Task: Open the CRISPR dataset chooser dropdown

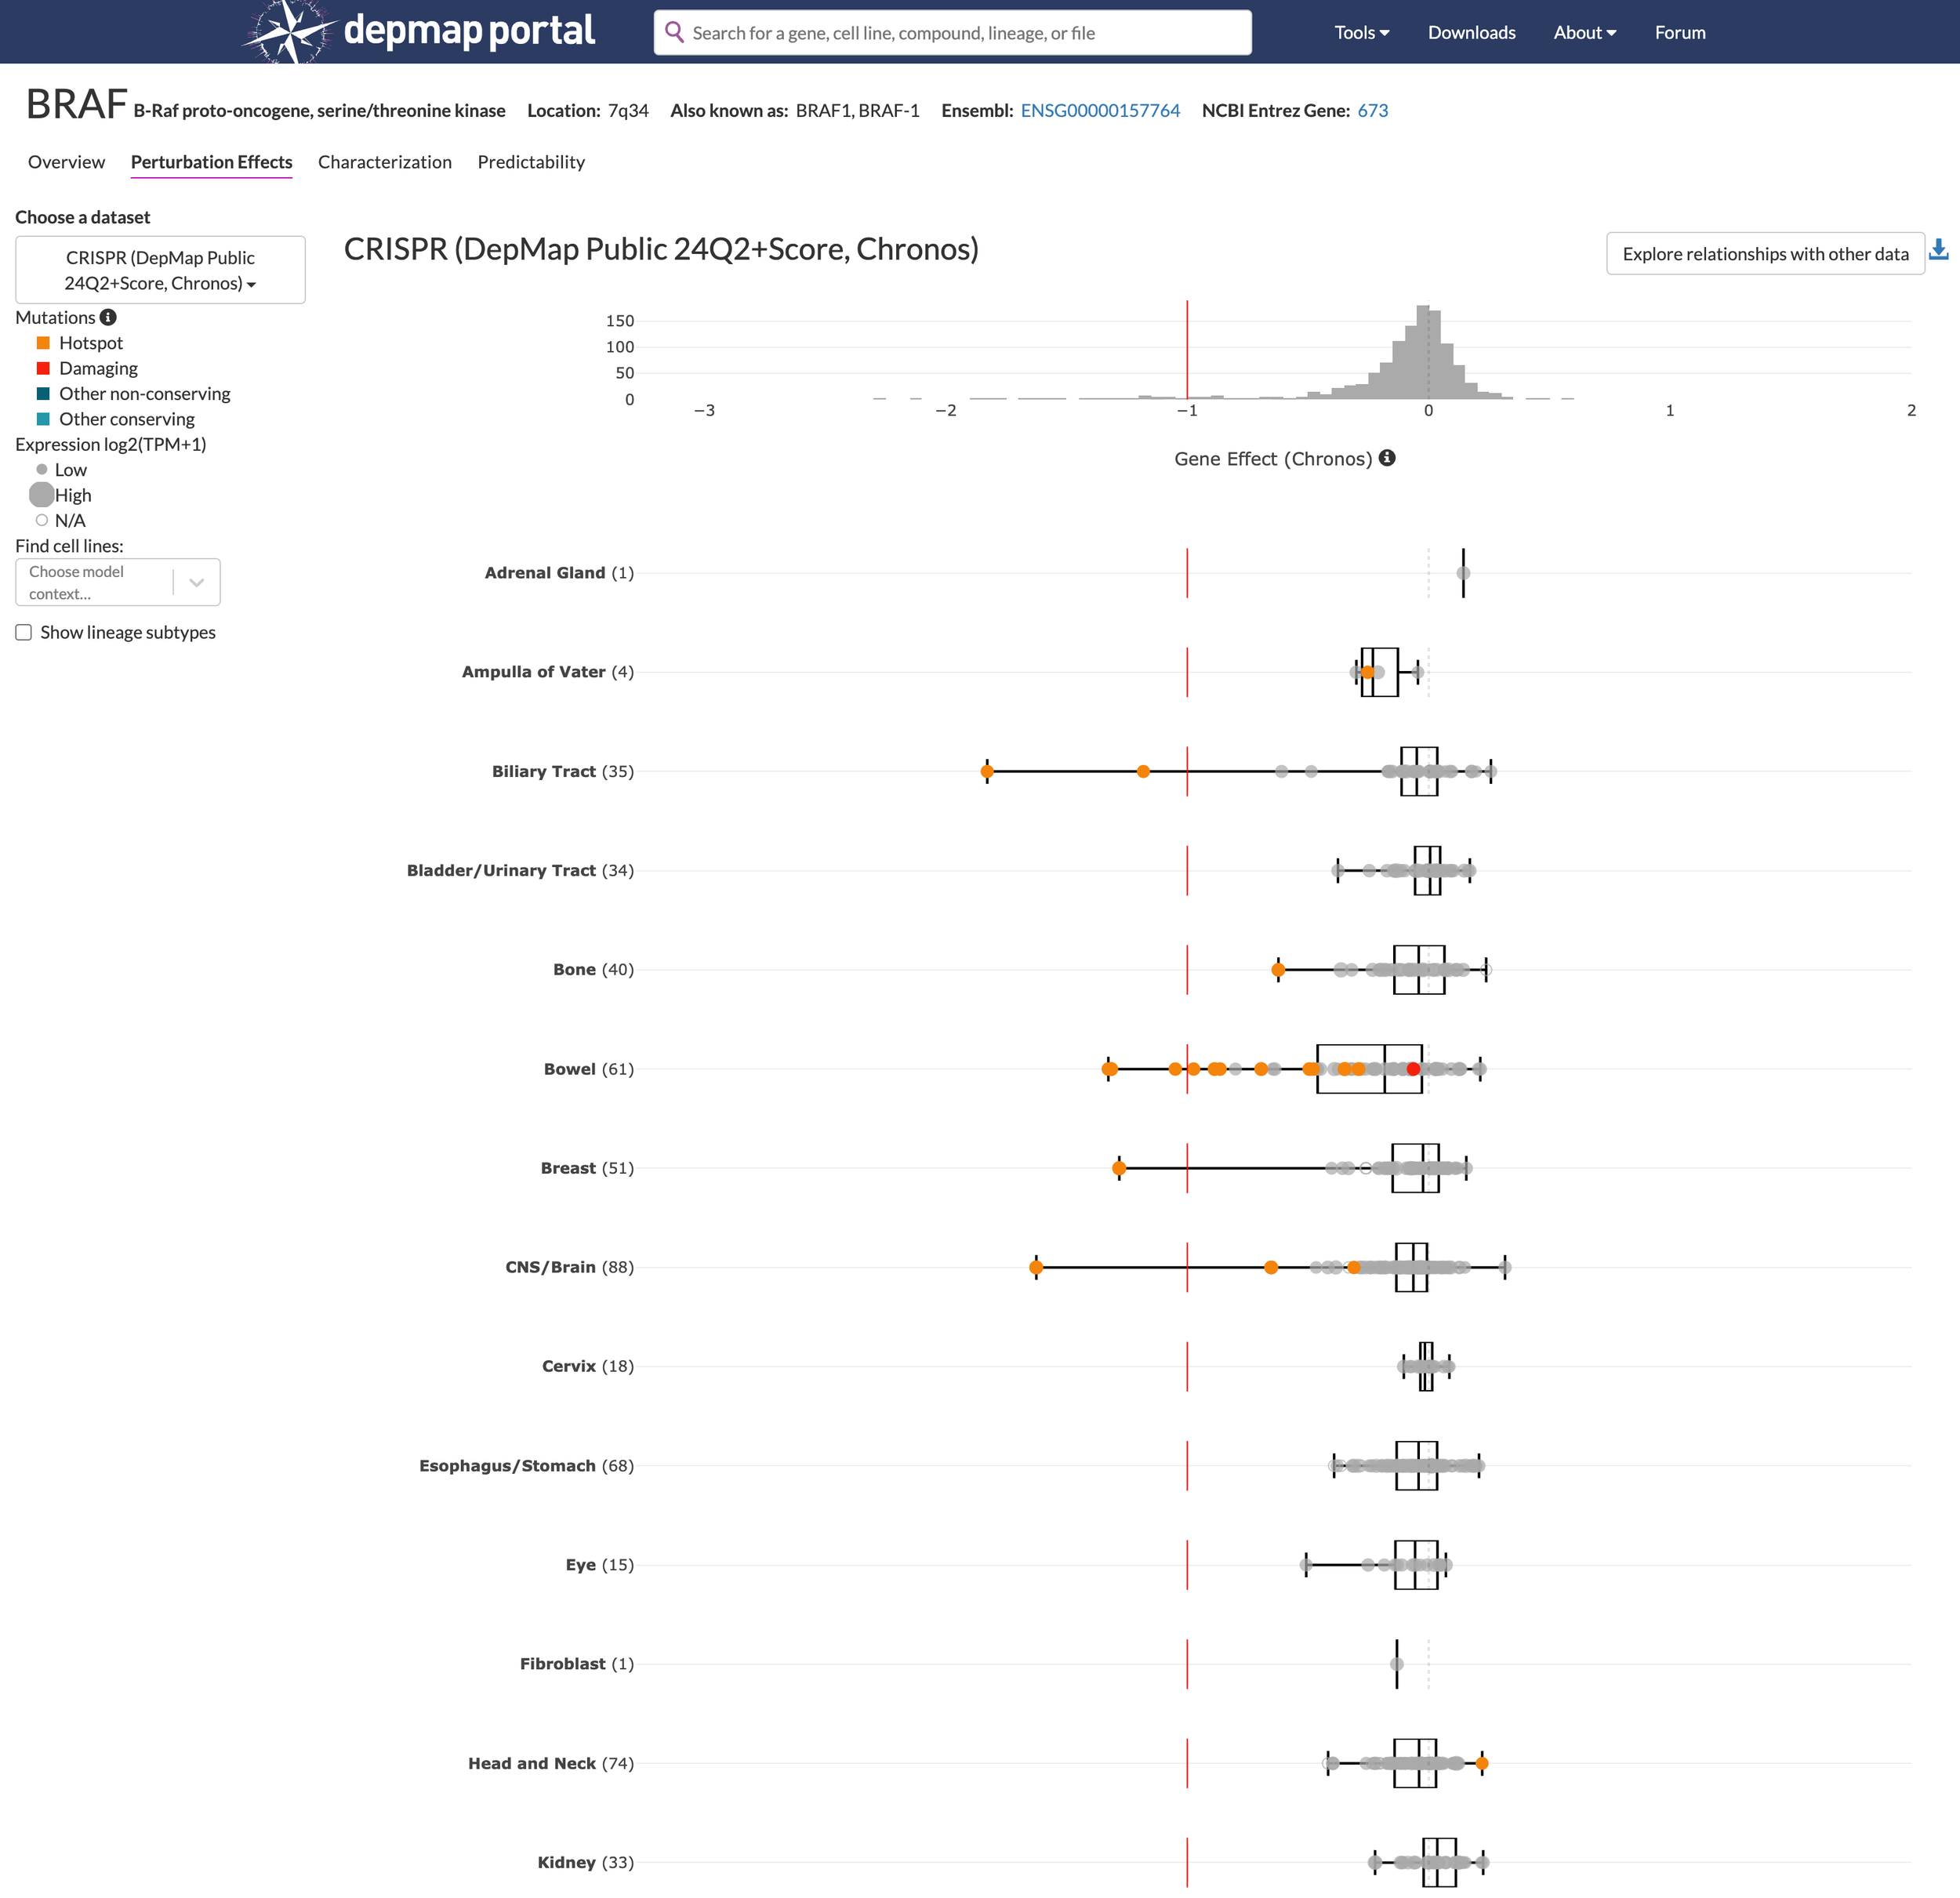Action: [x=160, y=270]
